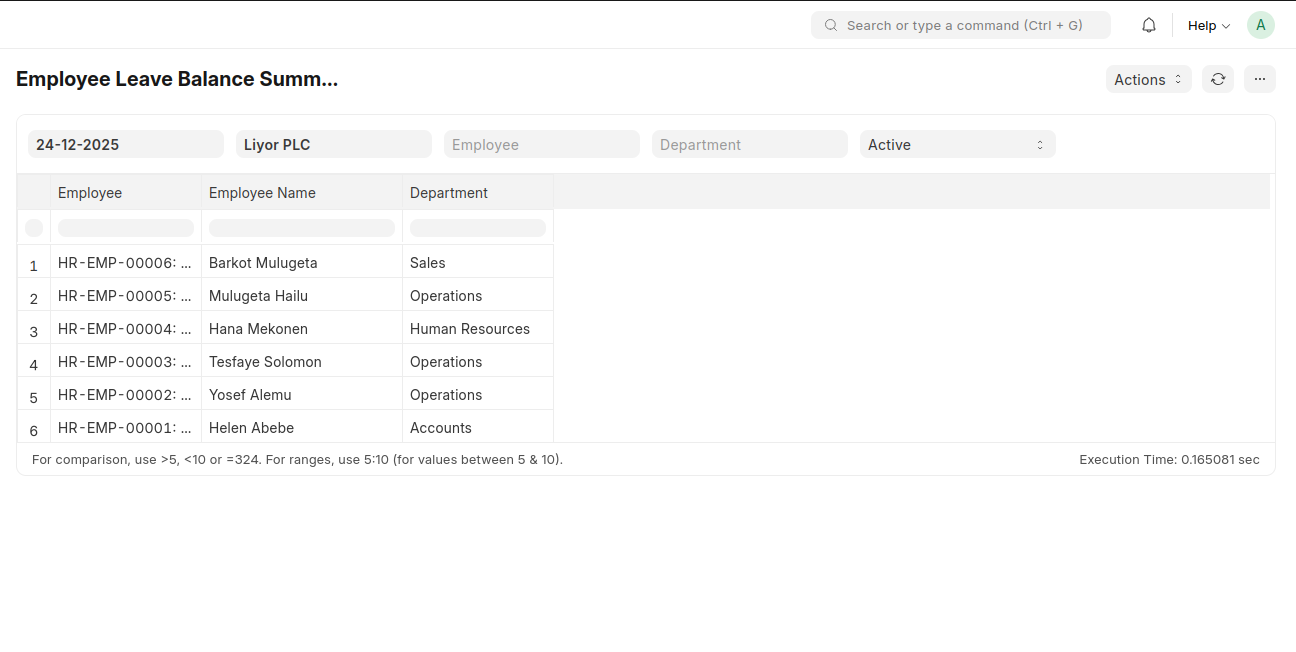Click the date filter field 24-12-2025
Image resolution: width=1296 pixels, height=652 pixels.
(125, 144)
